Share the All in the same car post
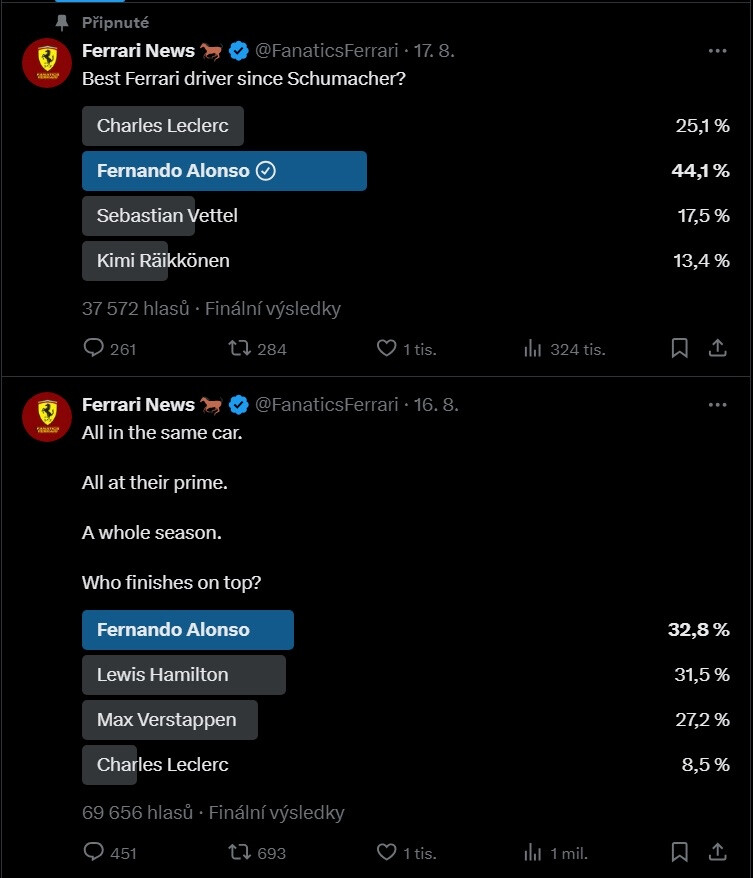753x878 pixels. pyautogui.click(x=718, y=852)
